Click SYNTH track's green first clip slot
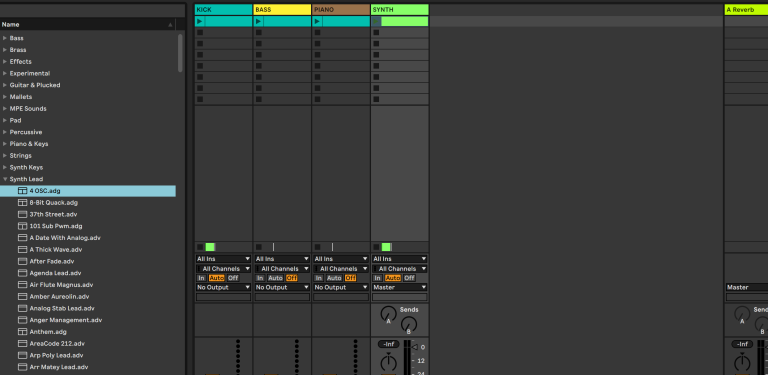Screen dimensions: 768x375 pyautogui.click(x=405, y=21)
